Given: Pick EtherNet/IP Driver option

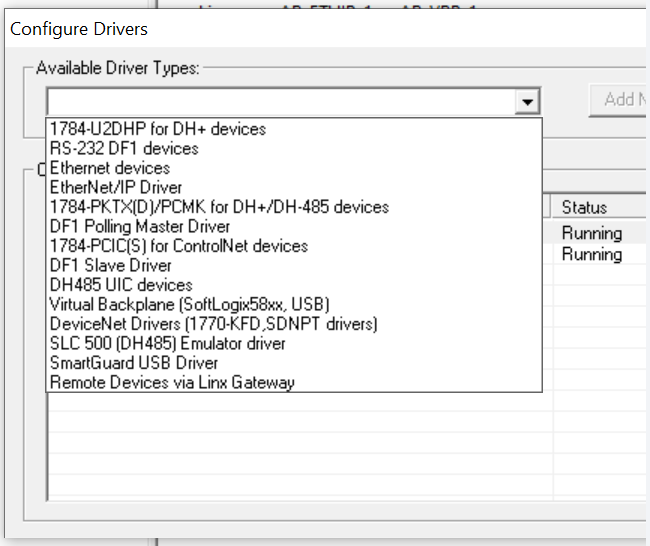Looking at the screenshot, I should 294,187.
